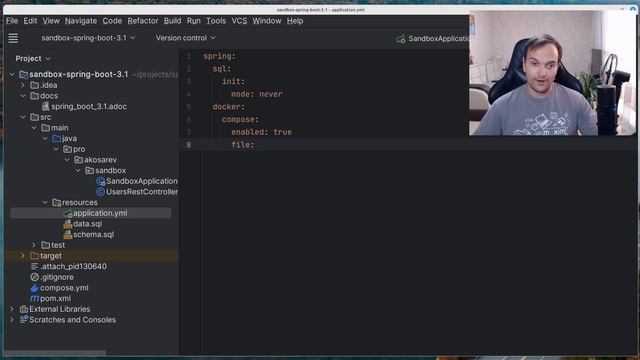This screenshot has width=640, height=360.
Task: Open the Window menu
Action: pos(267,21)
